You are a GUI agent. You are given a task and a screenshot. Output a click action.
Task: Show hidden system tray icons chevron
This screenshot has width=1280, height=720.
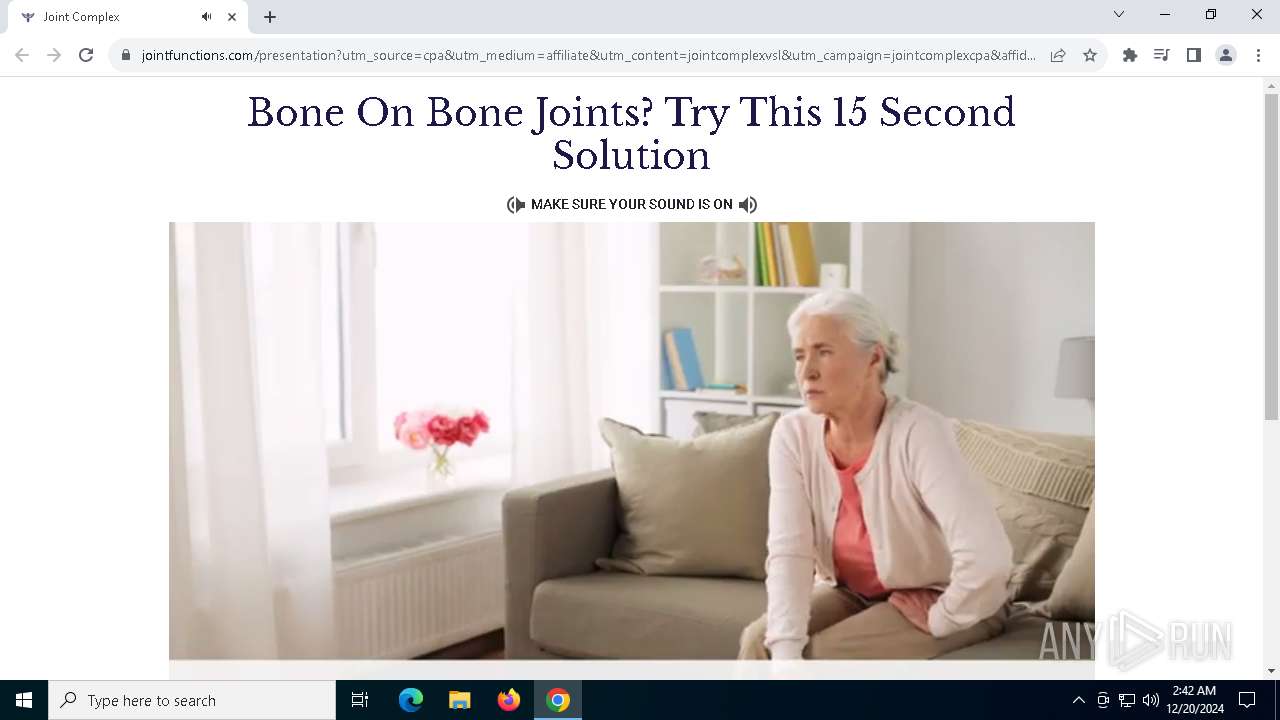[1078, 700]
